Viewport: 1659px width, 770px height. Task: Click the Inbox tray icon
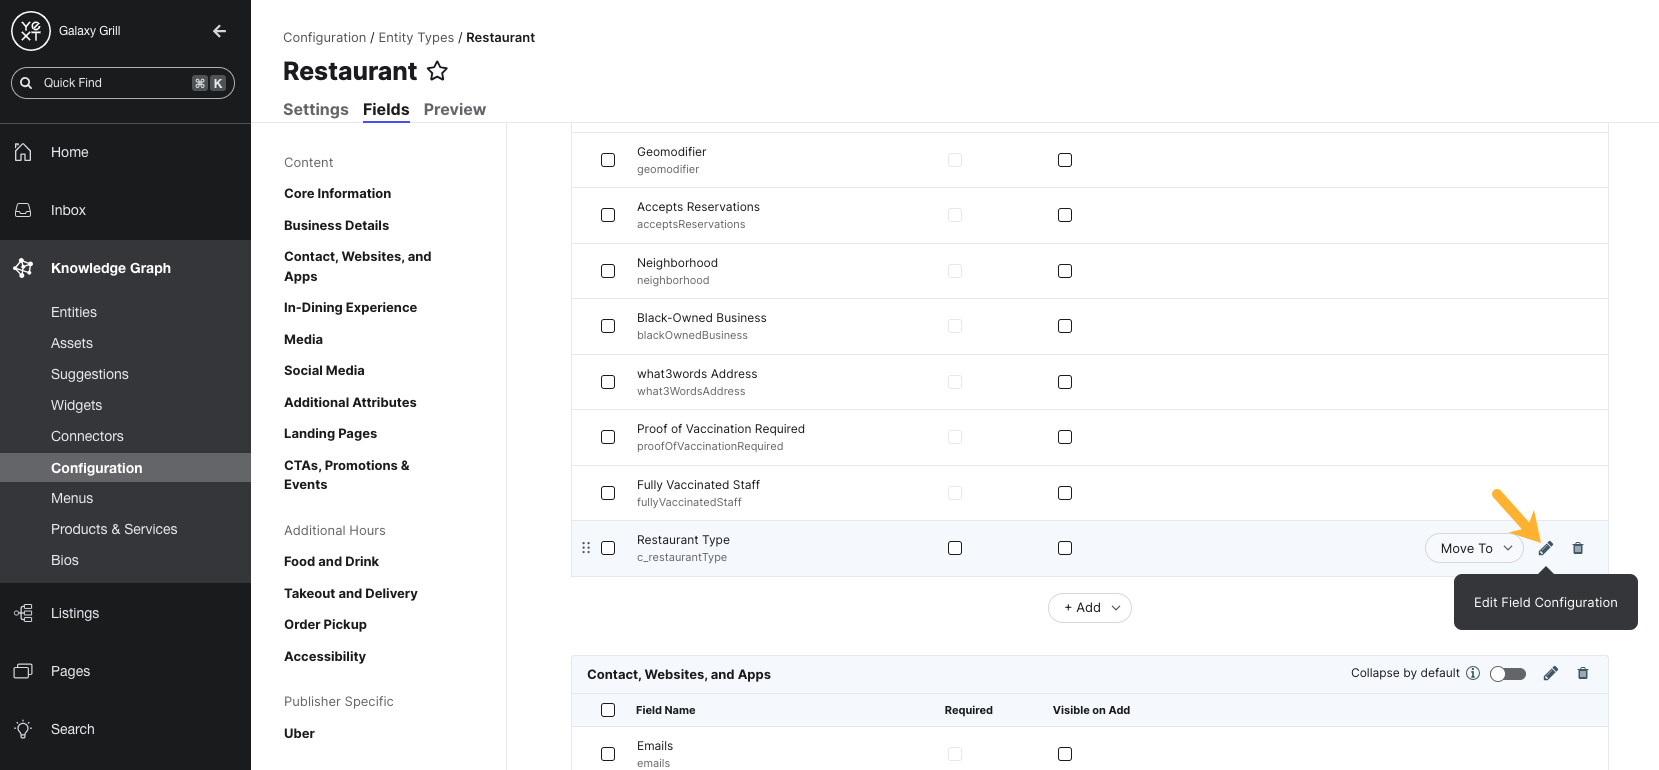coord(23,210)
